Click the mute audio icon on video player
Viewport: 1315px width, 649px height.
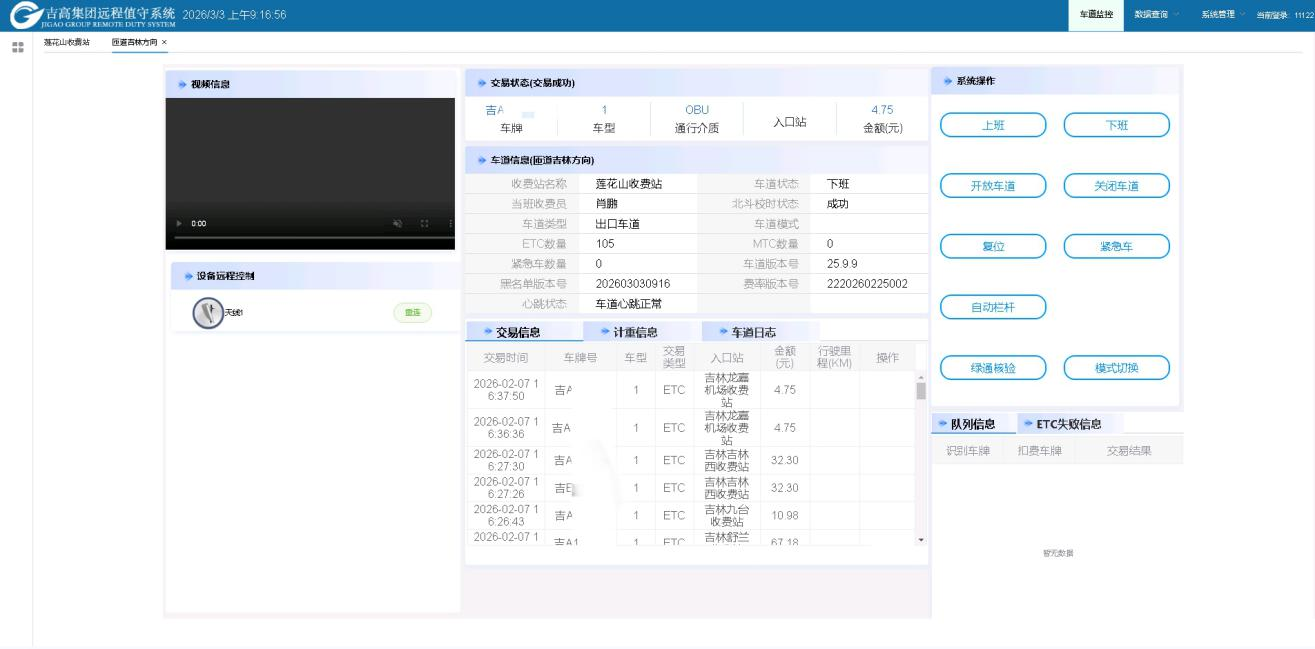[x=398, y=224]
